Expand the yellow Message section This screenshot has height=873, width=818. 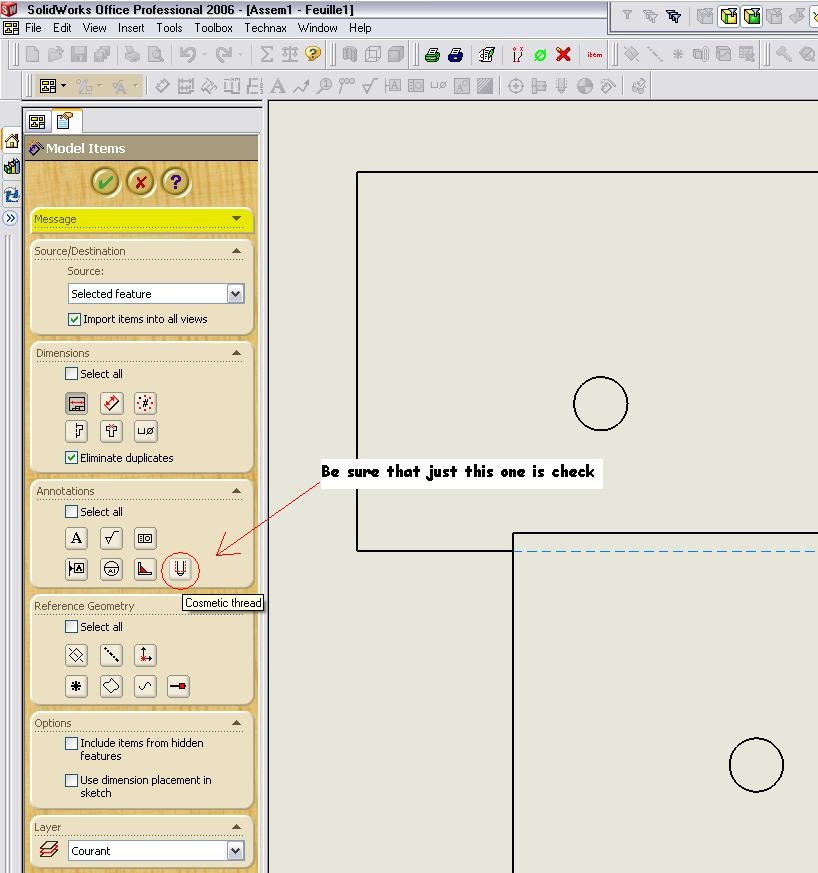pyautogui.click(x=237, y=218)
